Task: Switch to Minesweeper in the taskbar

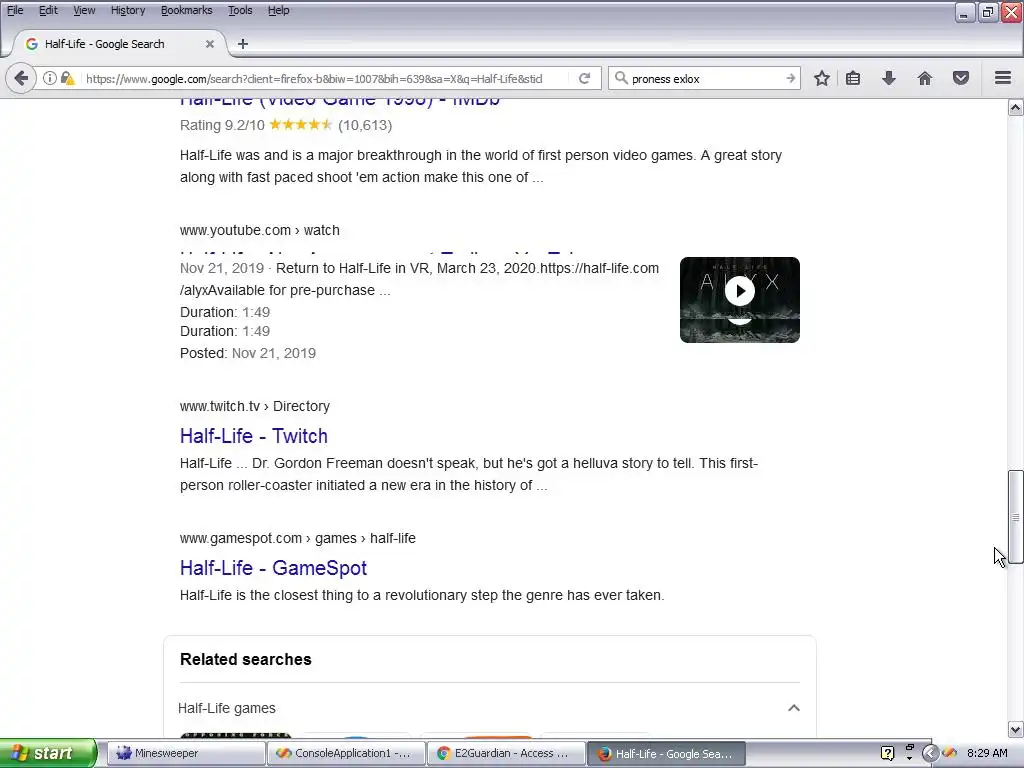Action: [185, 753]
